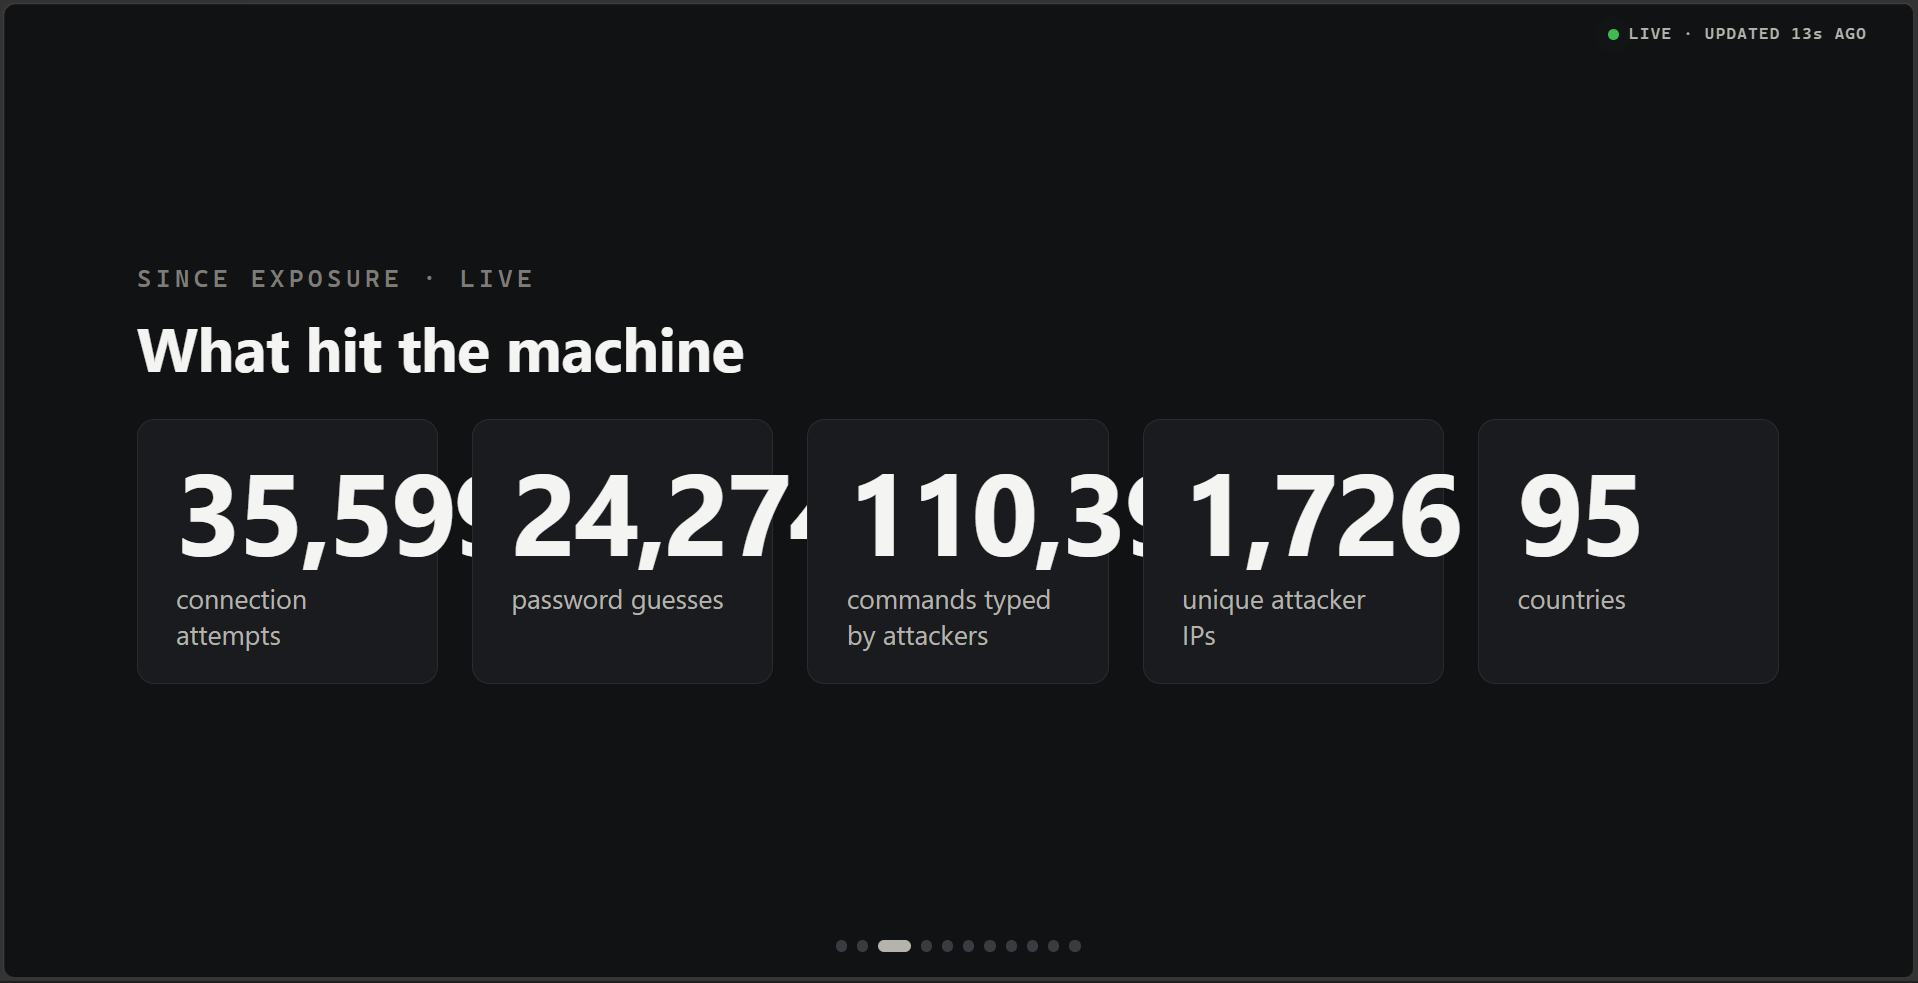Viewport: 1918px width, 983px height.
Task: Select the 'connection attempts' label
Action: pyautogui.click(x=241, y=618)
